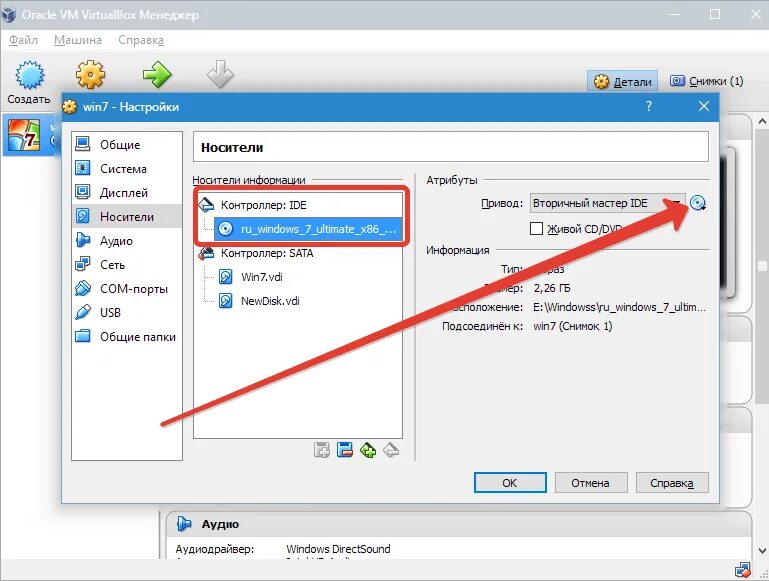Click scroll down arrow in the main window

click(x=762, y=551)
